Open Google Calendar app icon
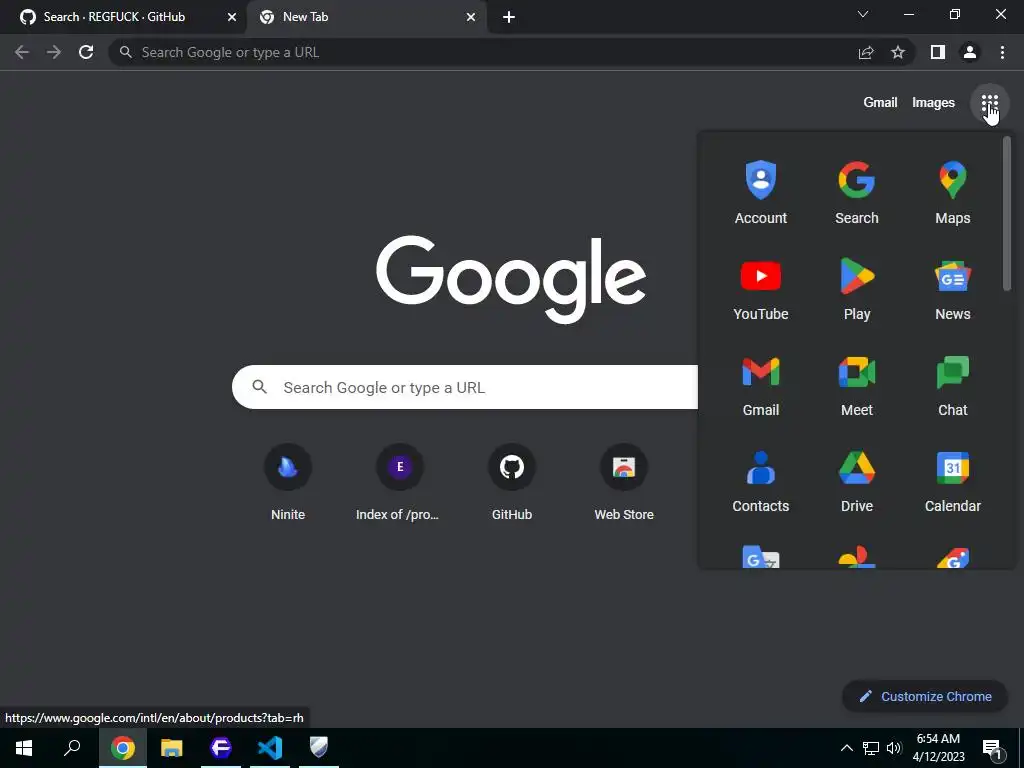The width and height of the screenshot is (1024, 768). (x=953, y=481)
